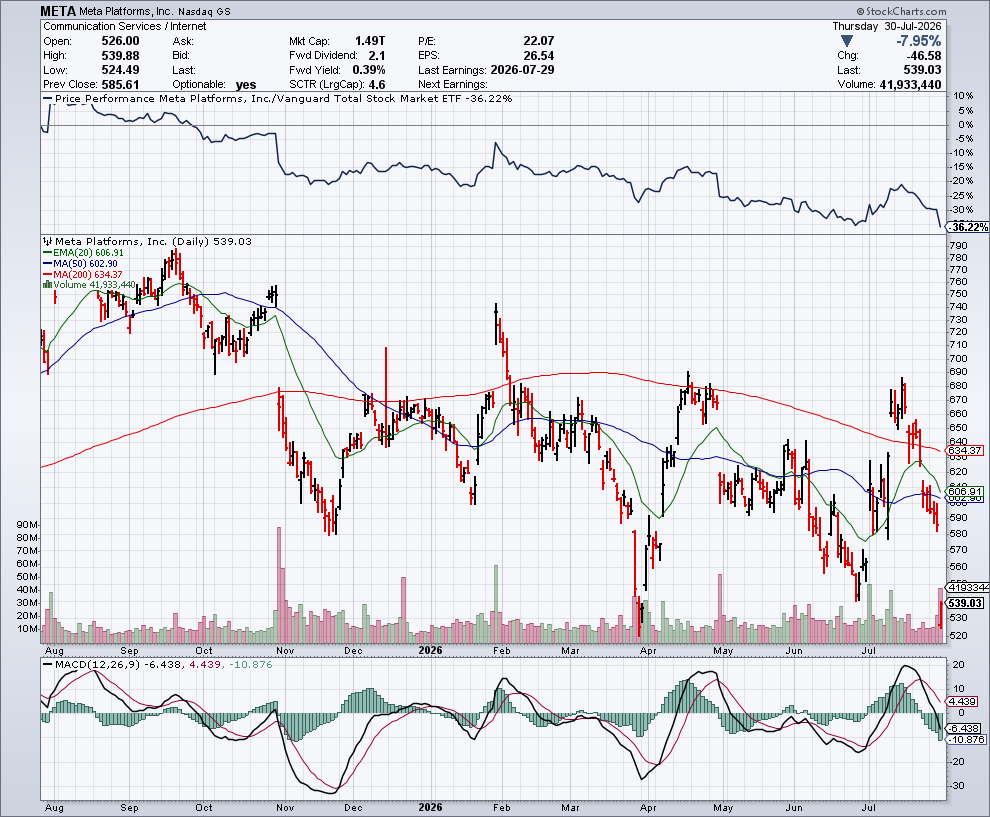
Task: Click the red 634.37 MA(200) price tag
Action: tap(965, 450)
